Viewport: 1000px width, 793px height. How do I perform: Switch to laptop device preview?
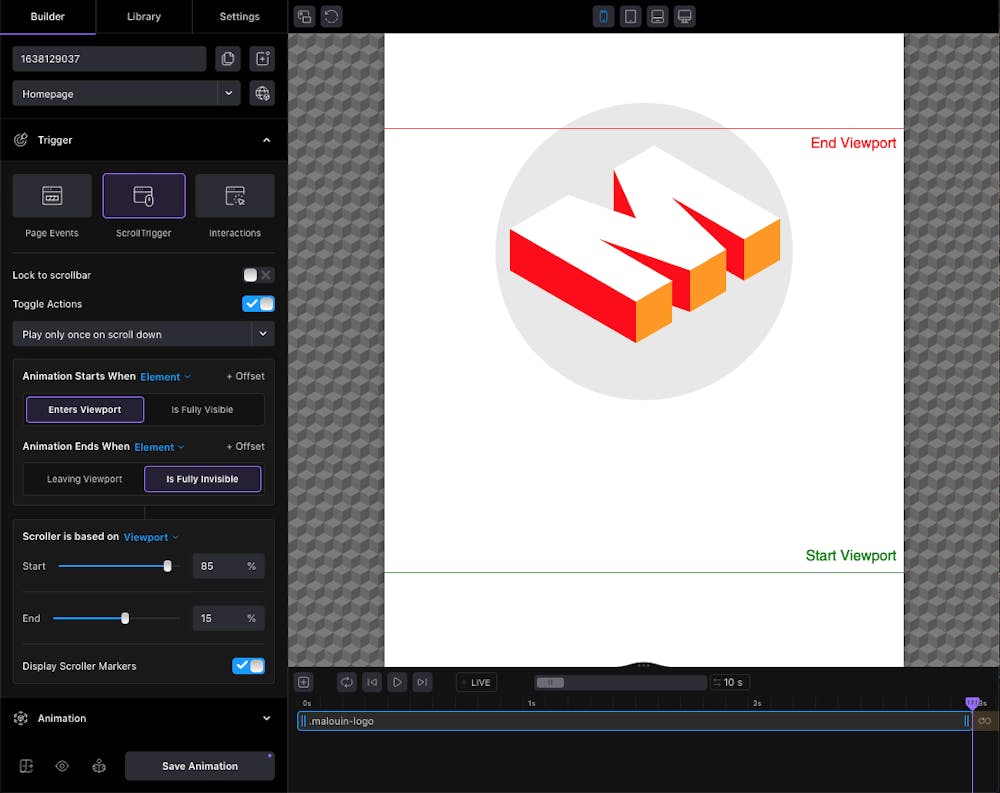[x=657, y=17]
